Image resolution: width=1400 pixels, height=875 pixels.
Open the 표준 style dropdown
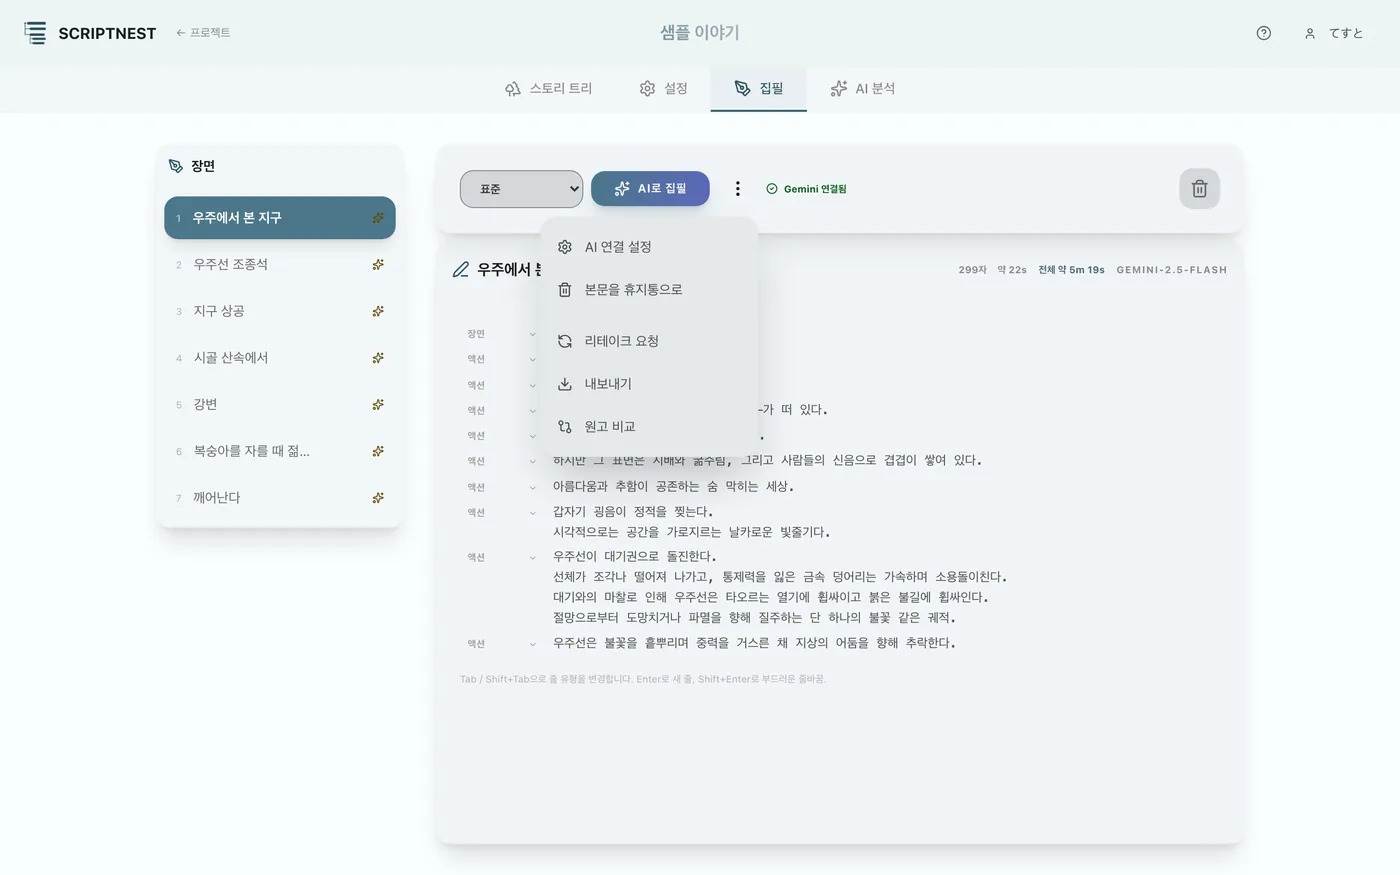[x=521, y=189]
